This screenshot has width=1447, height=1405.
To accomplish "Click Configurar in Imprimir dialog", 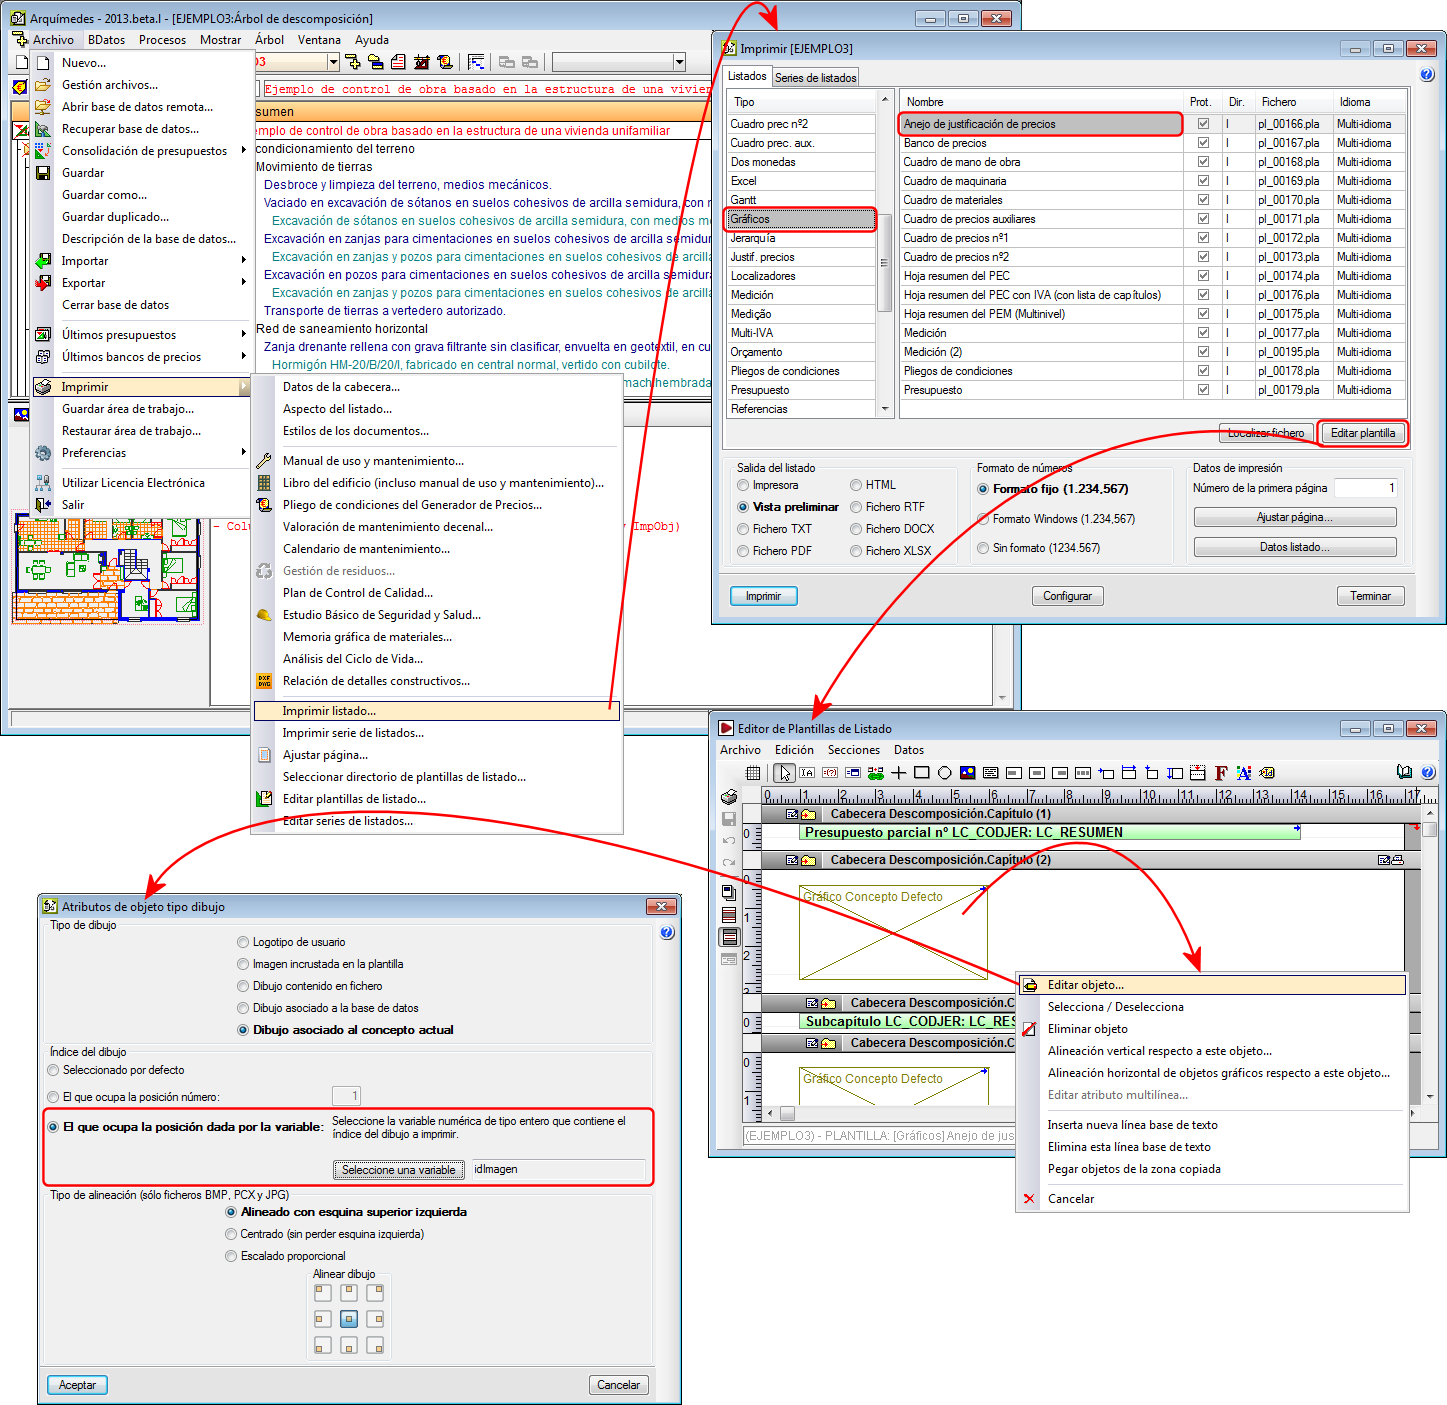I will pyautogui.click(x=1068, y=596).
